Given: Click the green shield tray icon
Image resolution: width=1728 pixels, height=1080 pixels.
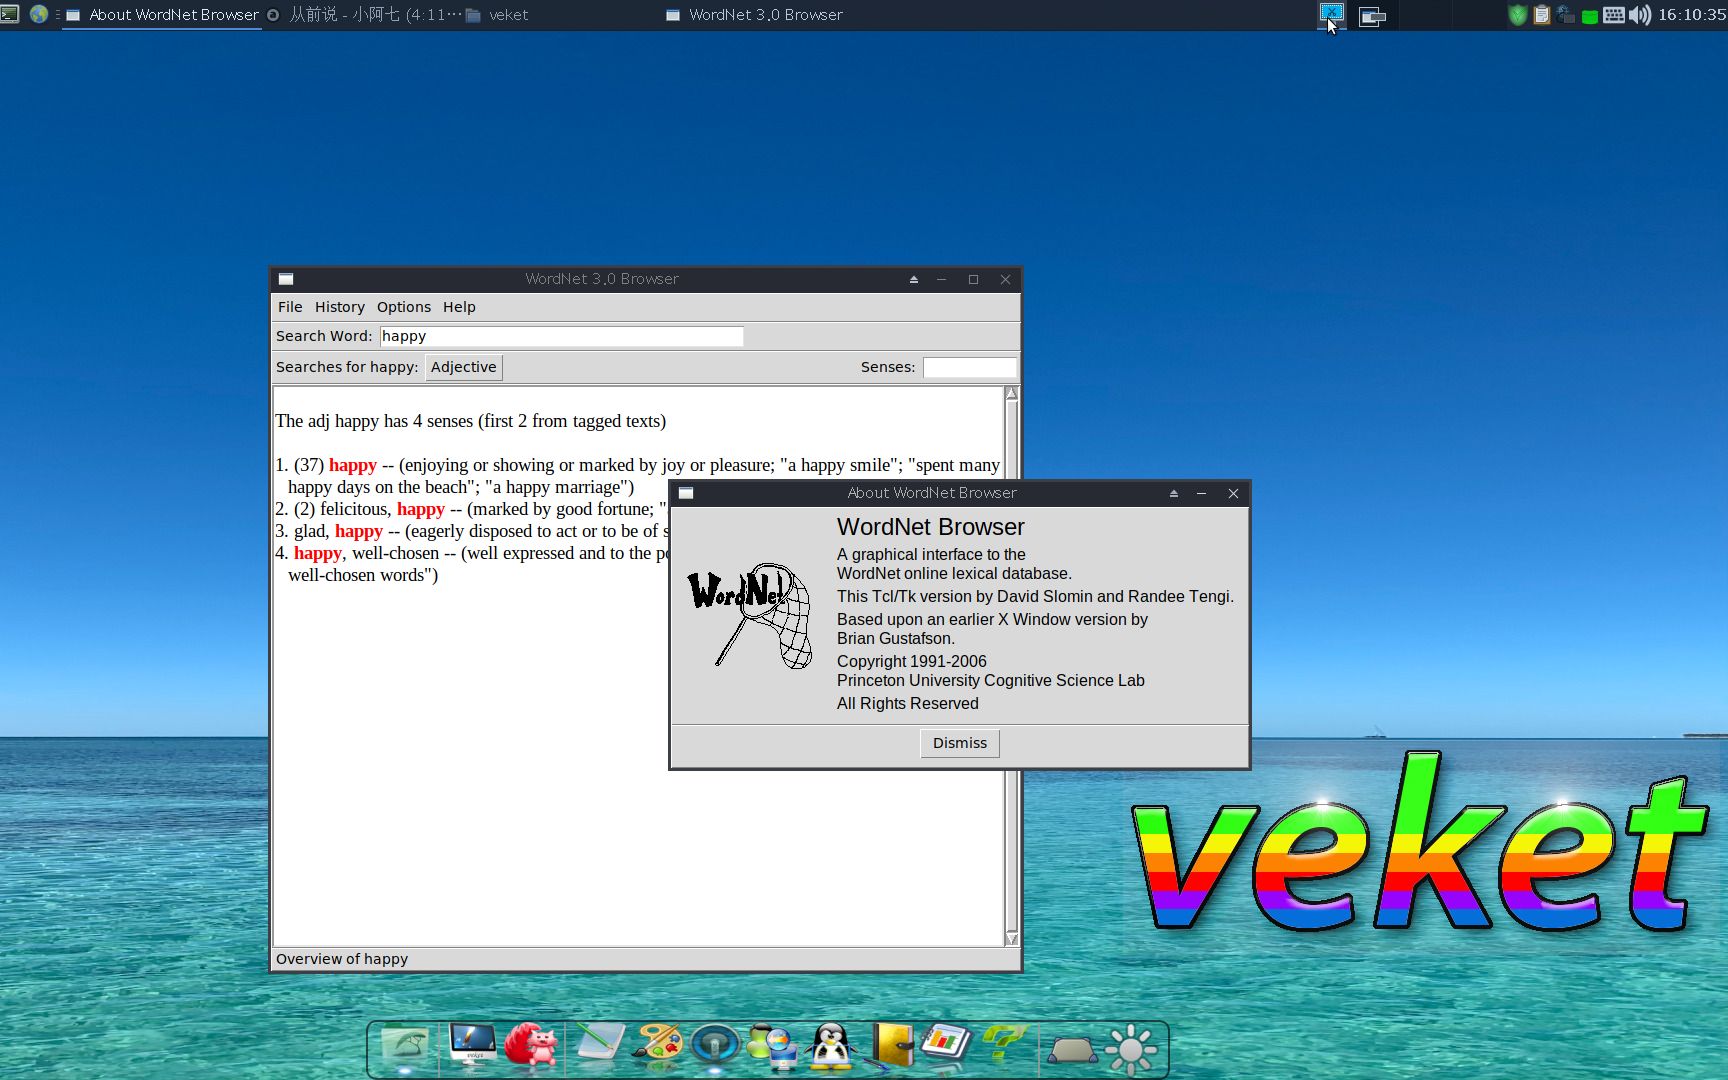Looking at the screenshot, I should pos(1517,15).
